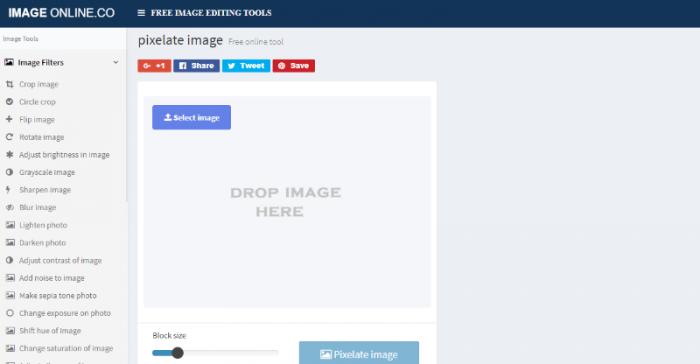Click the Pixelate image button

(359, 353)
